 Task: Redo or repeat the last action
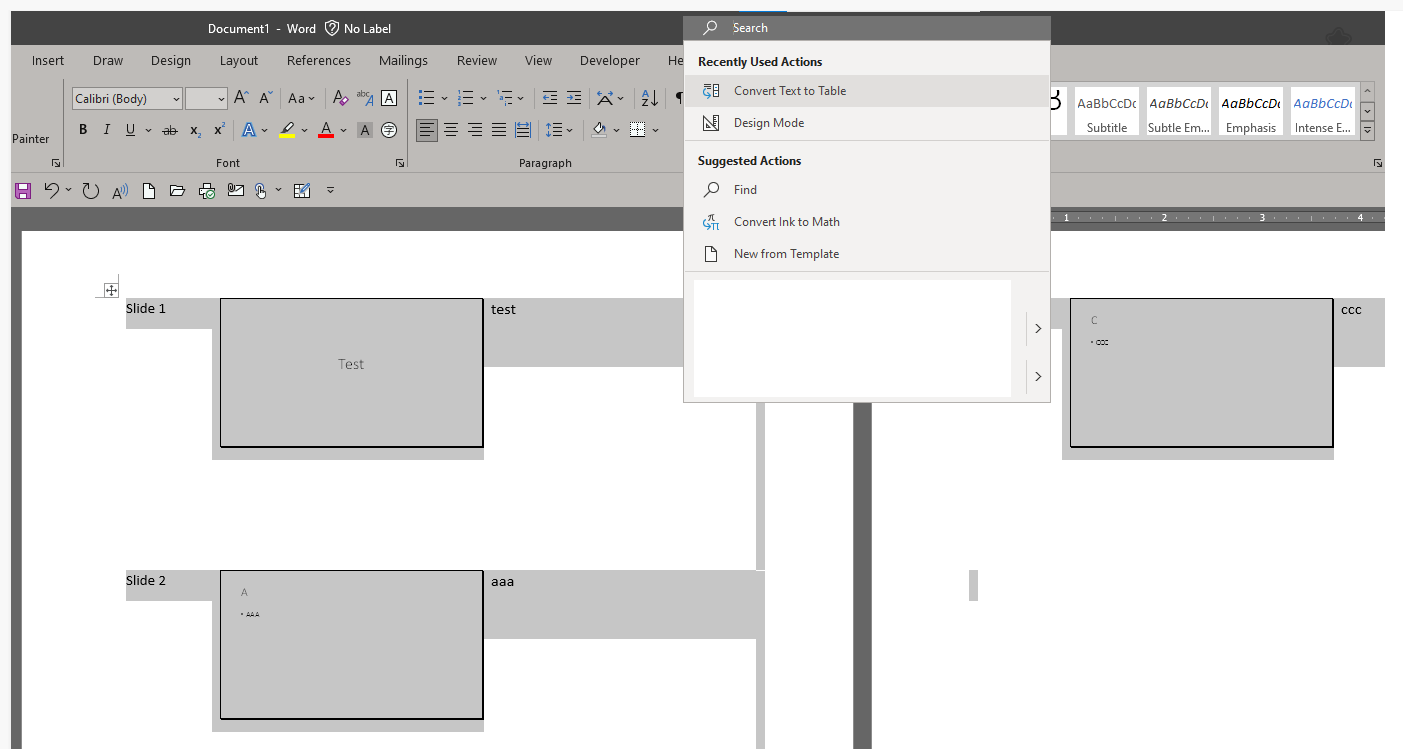[91, 190]
